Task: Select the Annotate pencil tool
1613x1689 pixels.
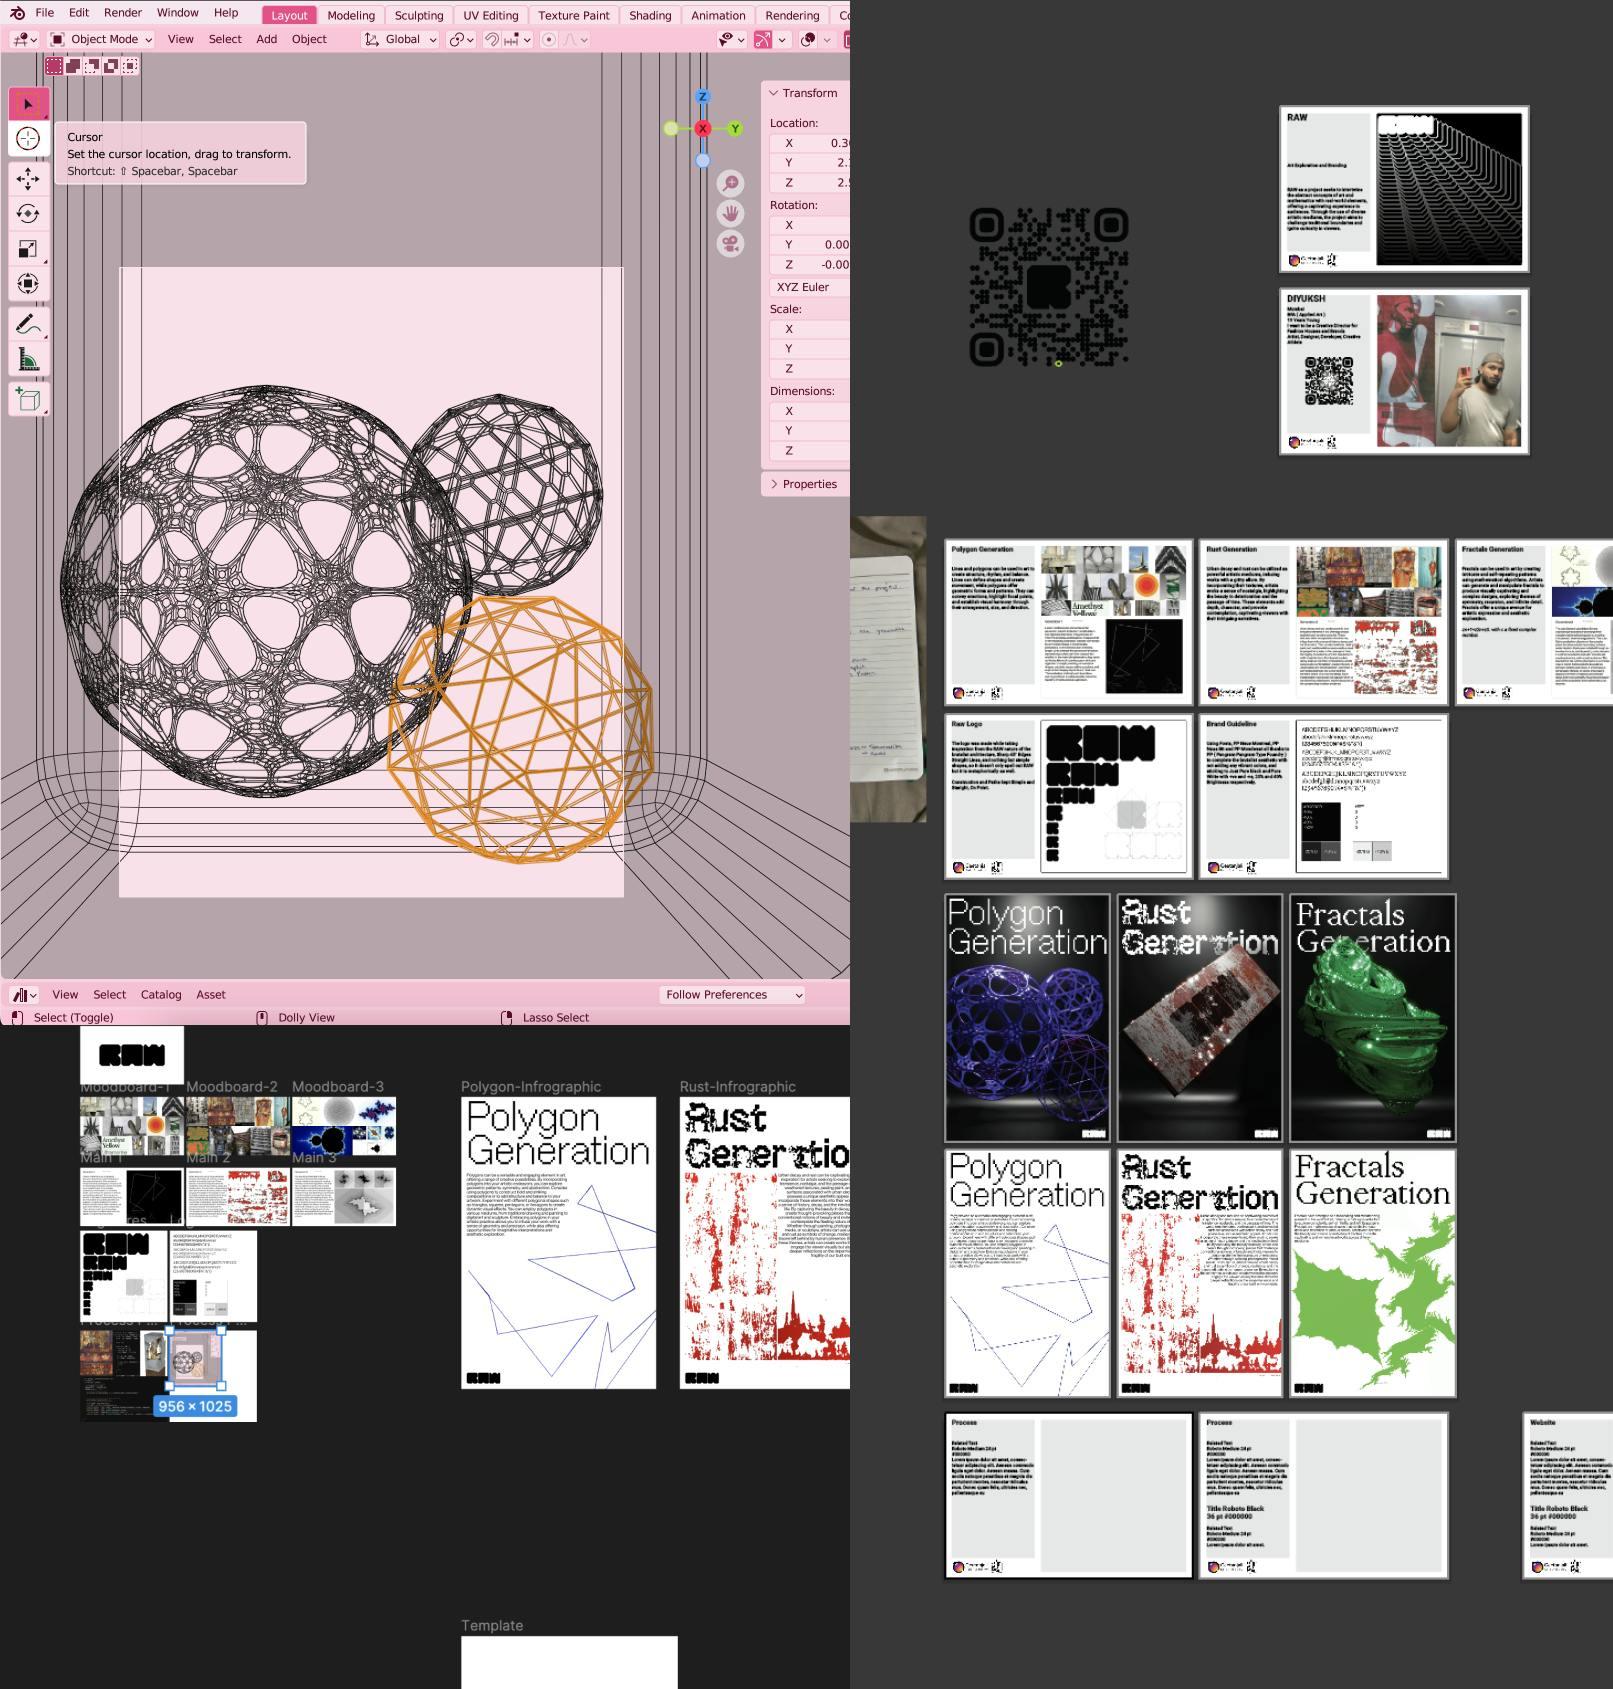Action: tap(28, 324)
